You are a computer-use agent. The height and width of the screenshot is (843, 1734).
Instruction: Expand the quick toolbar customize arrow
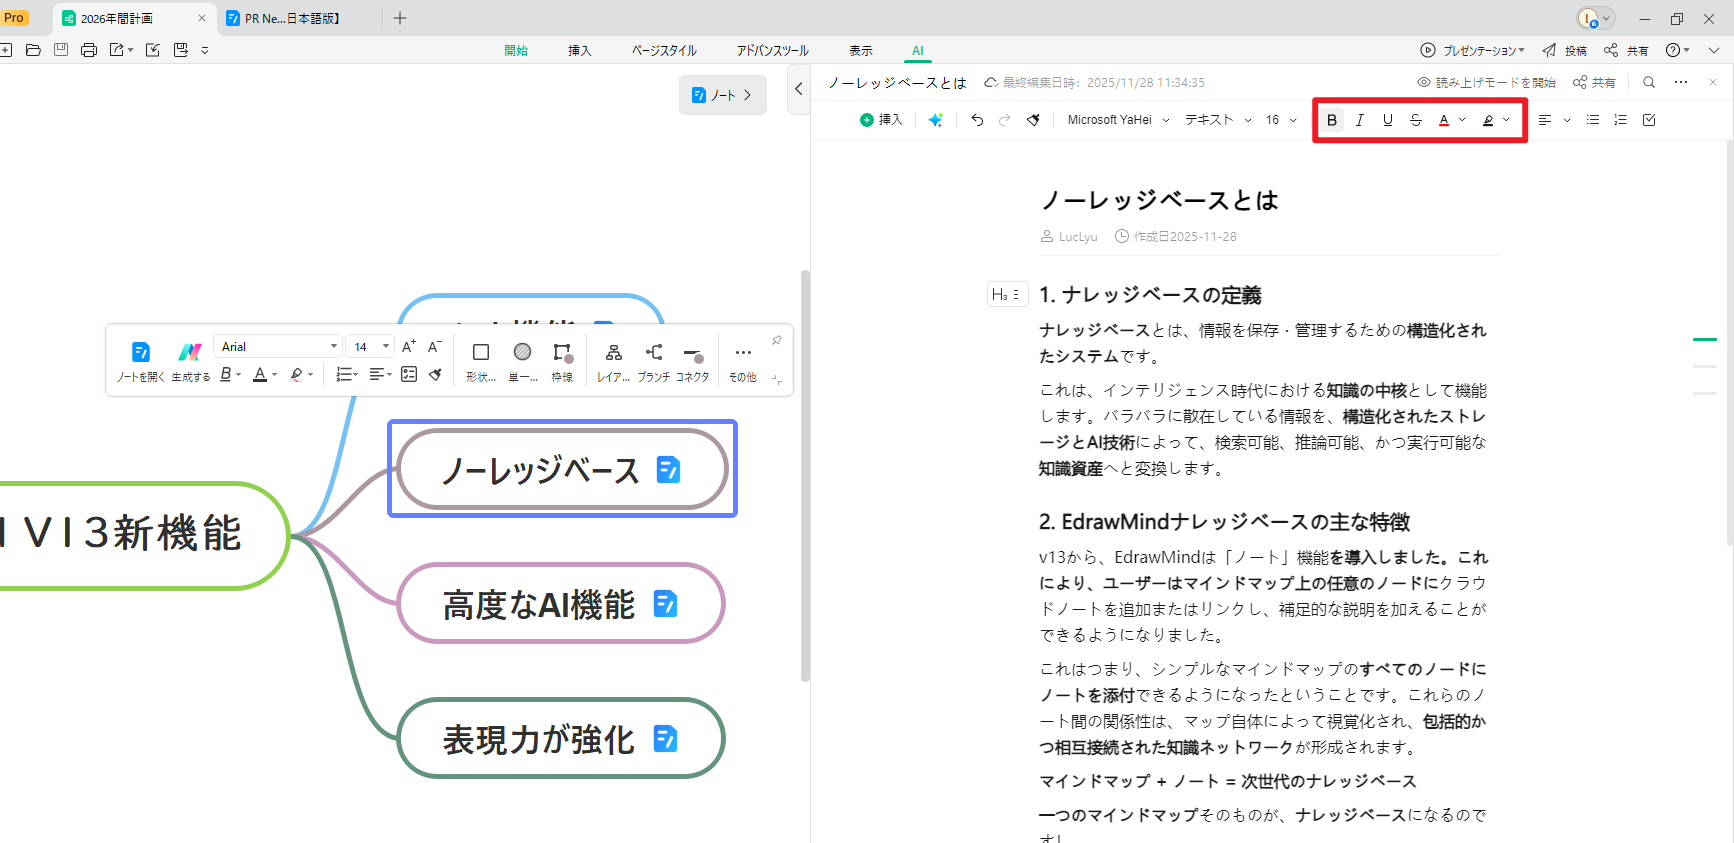point(205,50)
